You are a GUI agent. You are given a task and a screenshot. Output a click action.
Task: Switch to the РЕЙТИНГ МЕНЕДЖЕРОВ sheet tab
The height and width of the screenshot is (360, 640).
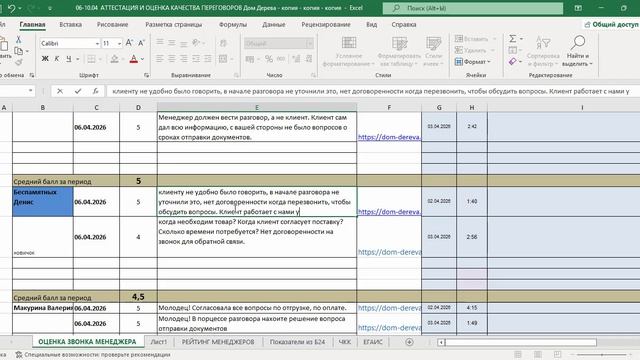pos(218,342)
